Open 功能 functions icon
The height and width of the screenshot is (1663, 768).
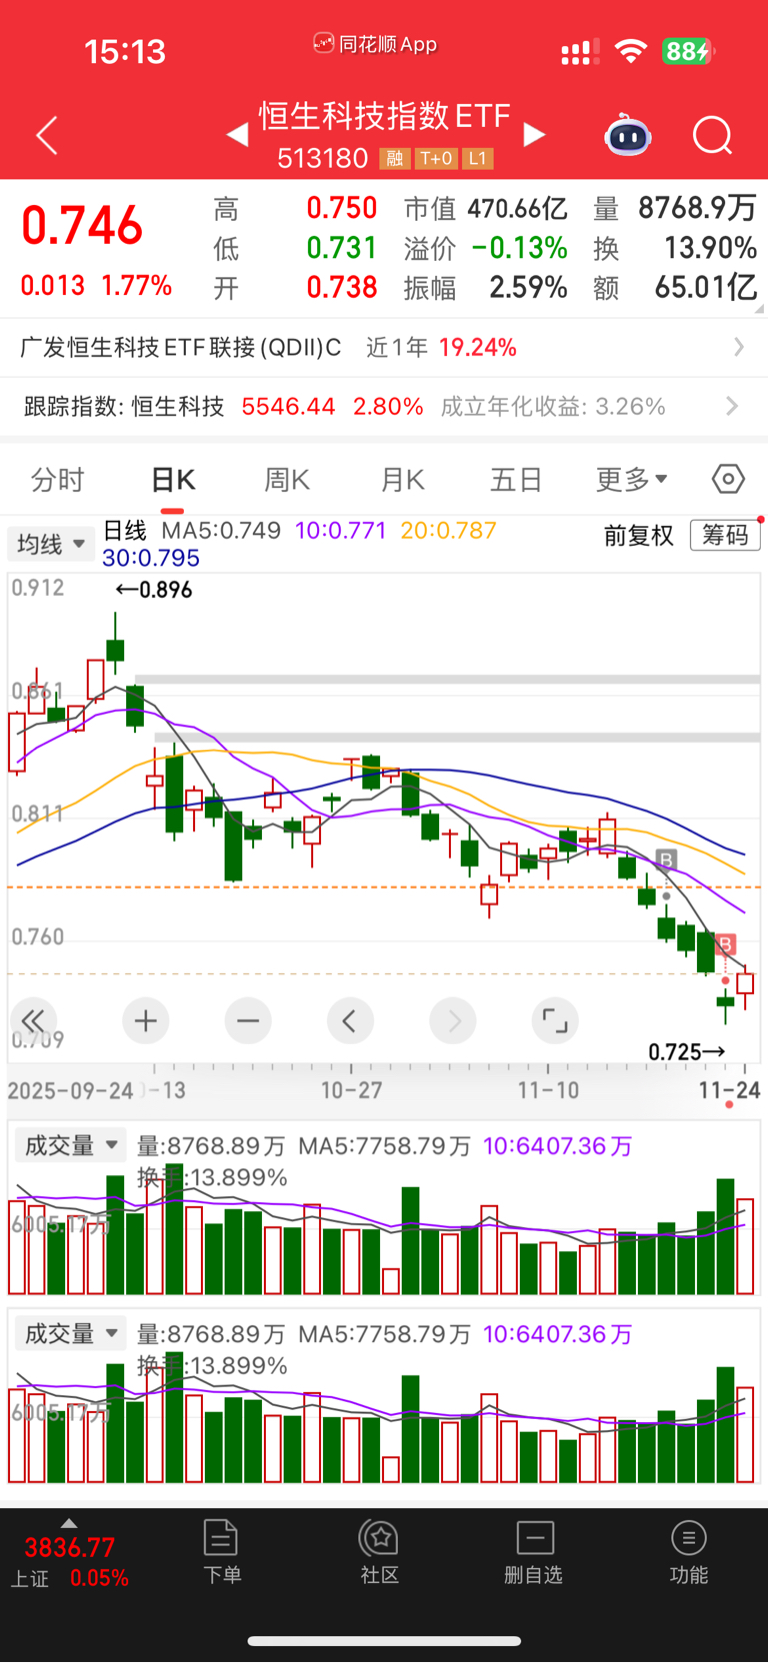[x=689, y=1552]
